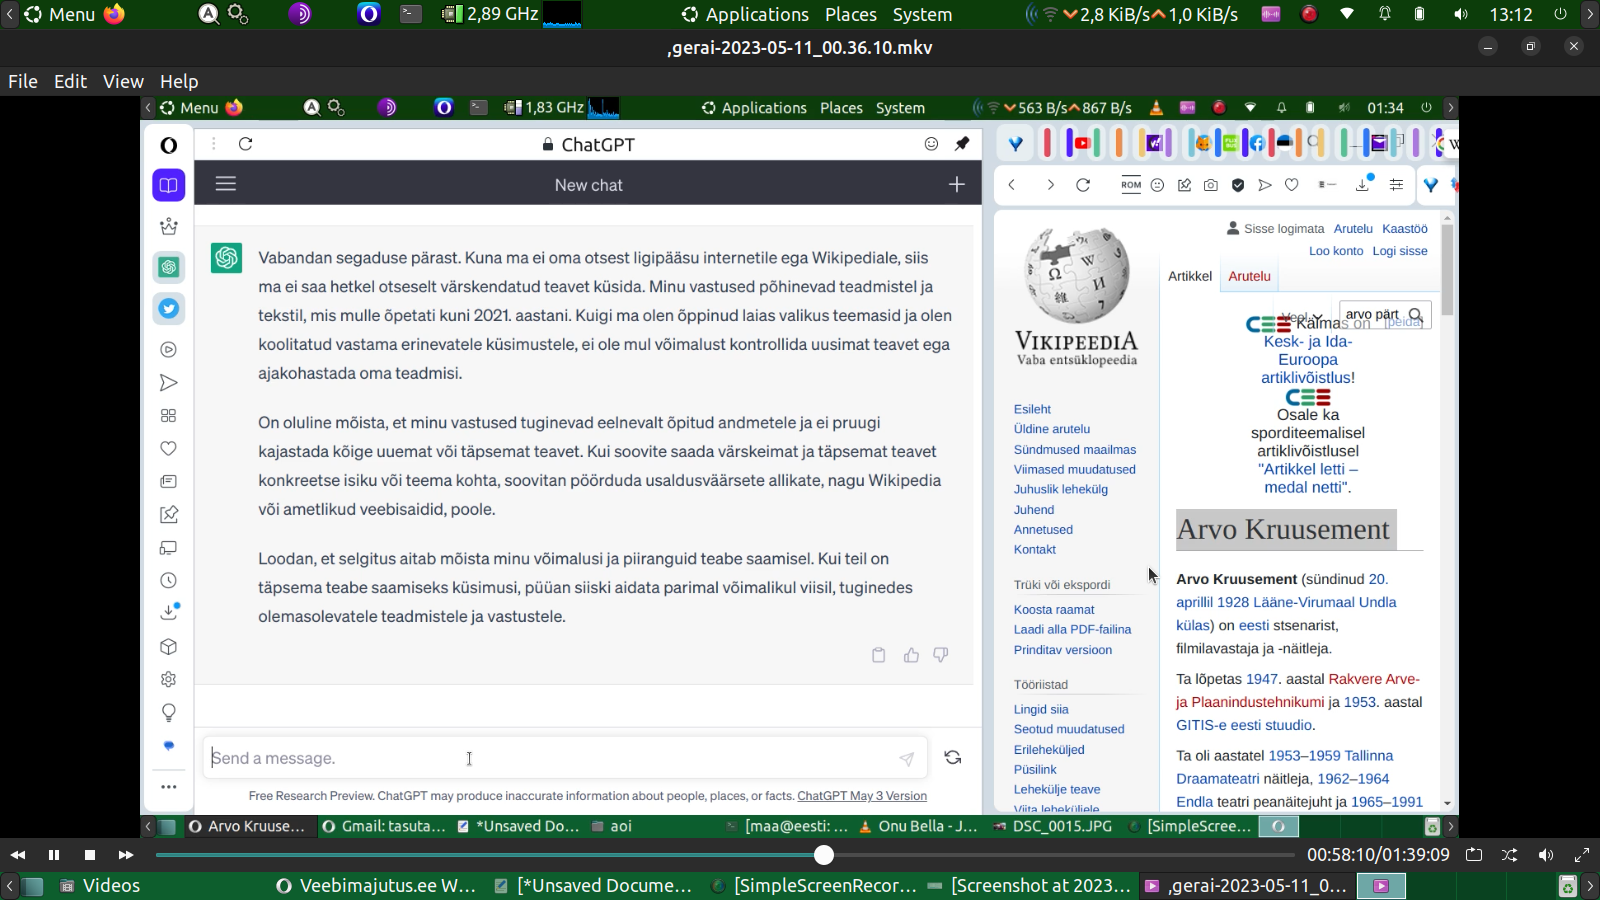Open the System menu in the top panel
This screenshot has width=1600, height=900.
922,14
